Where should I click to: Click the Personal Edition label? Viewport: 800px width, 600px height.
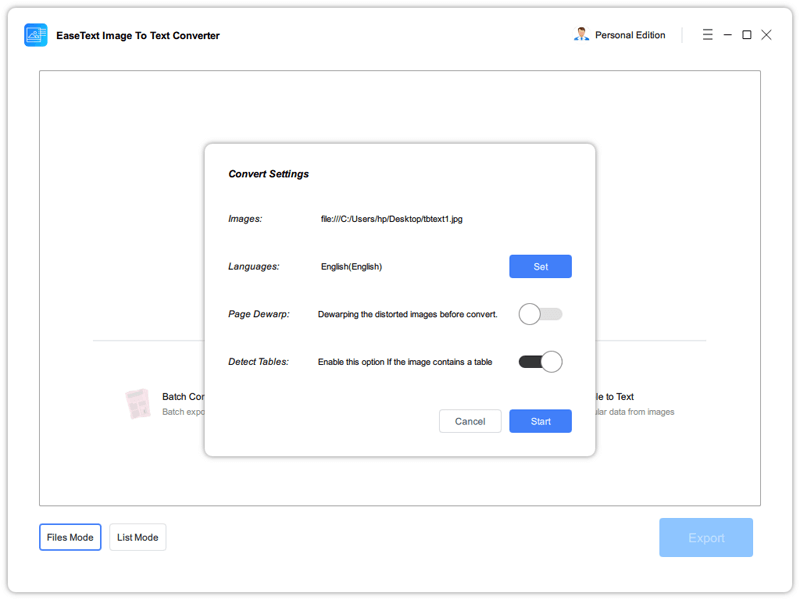pyautogui.click(x=630, y=35)
